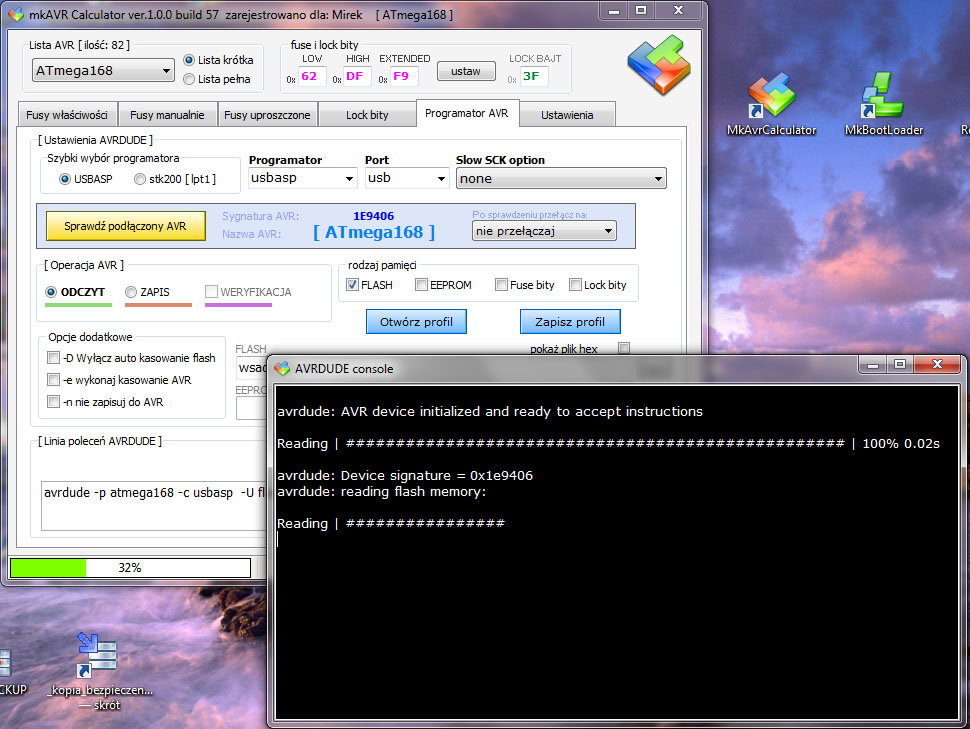Select the ZAPIS operation radio button
Image resolution: width=970 pixels, height=729 pixels.
click(130, 292)
